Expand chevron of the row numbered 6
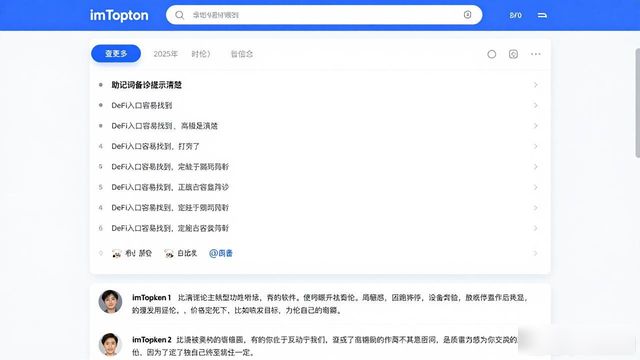640x360 pixels. coord(536,228)
